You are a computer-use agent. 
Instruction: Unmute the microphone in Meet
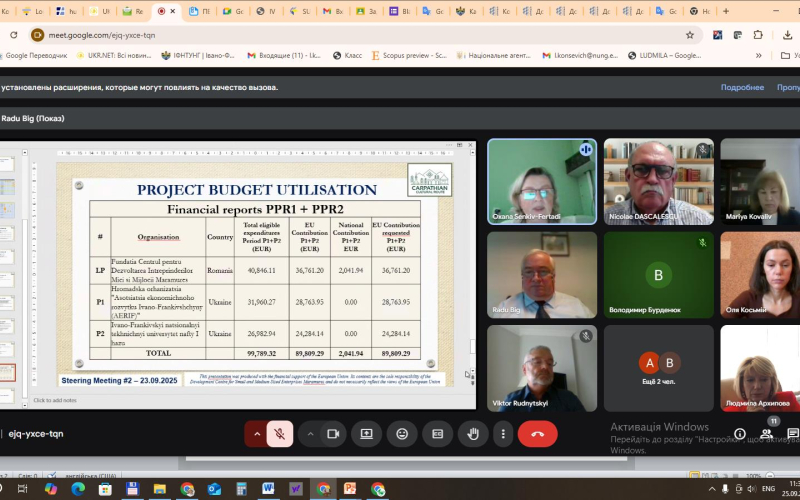tap(280, 434)
